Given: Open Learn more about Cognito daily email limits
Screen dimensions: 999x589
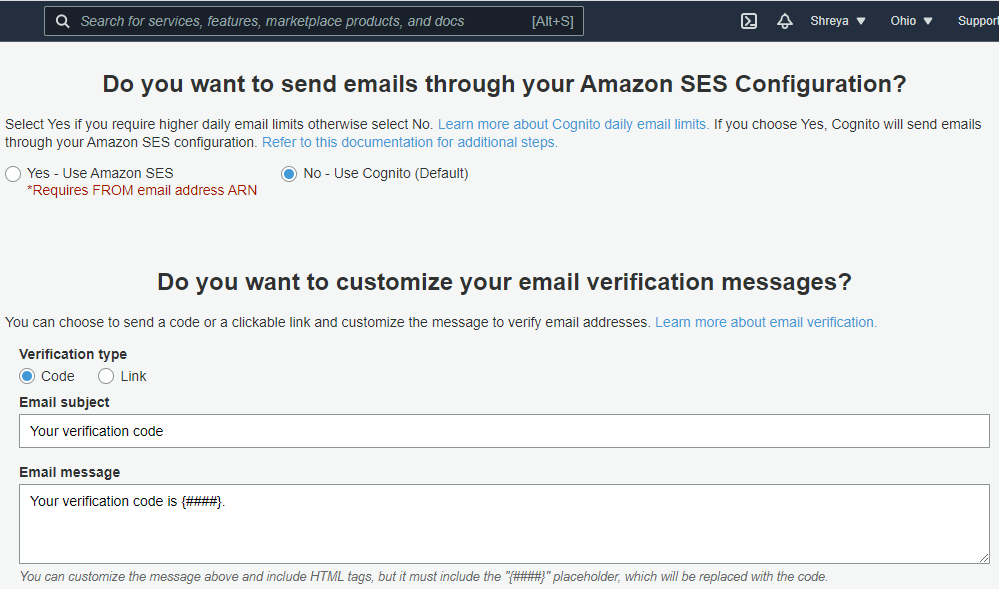Looking at the screenshot, I should (573, 125).
